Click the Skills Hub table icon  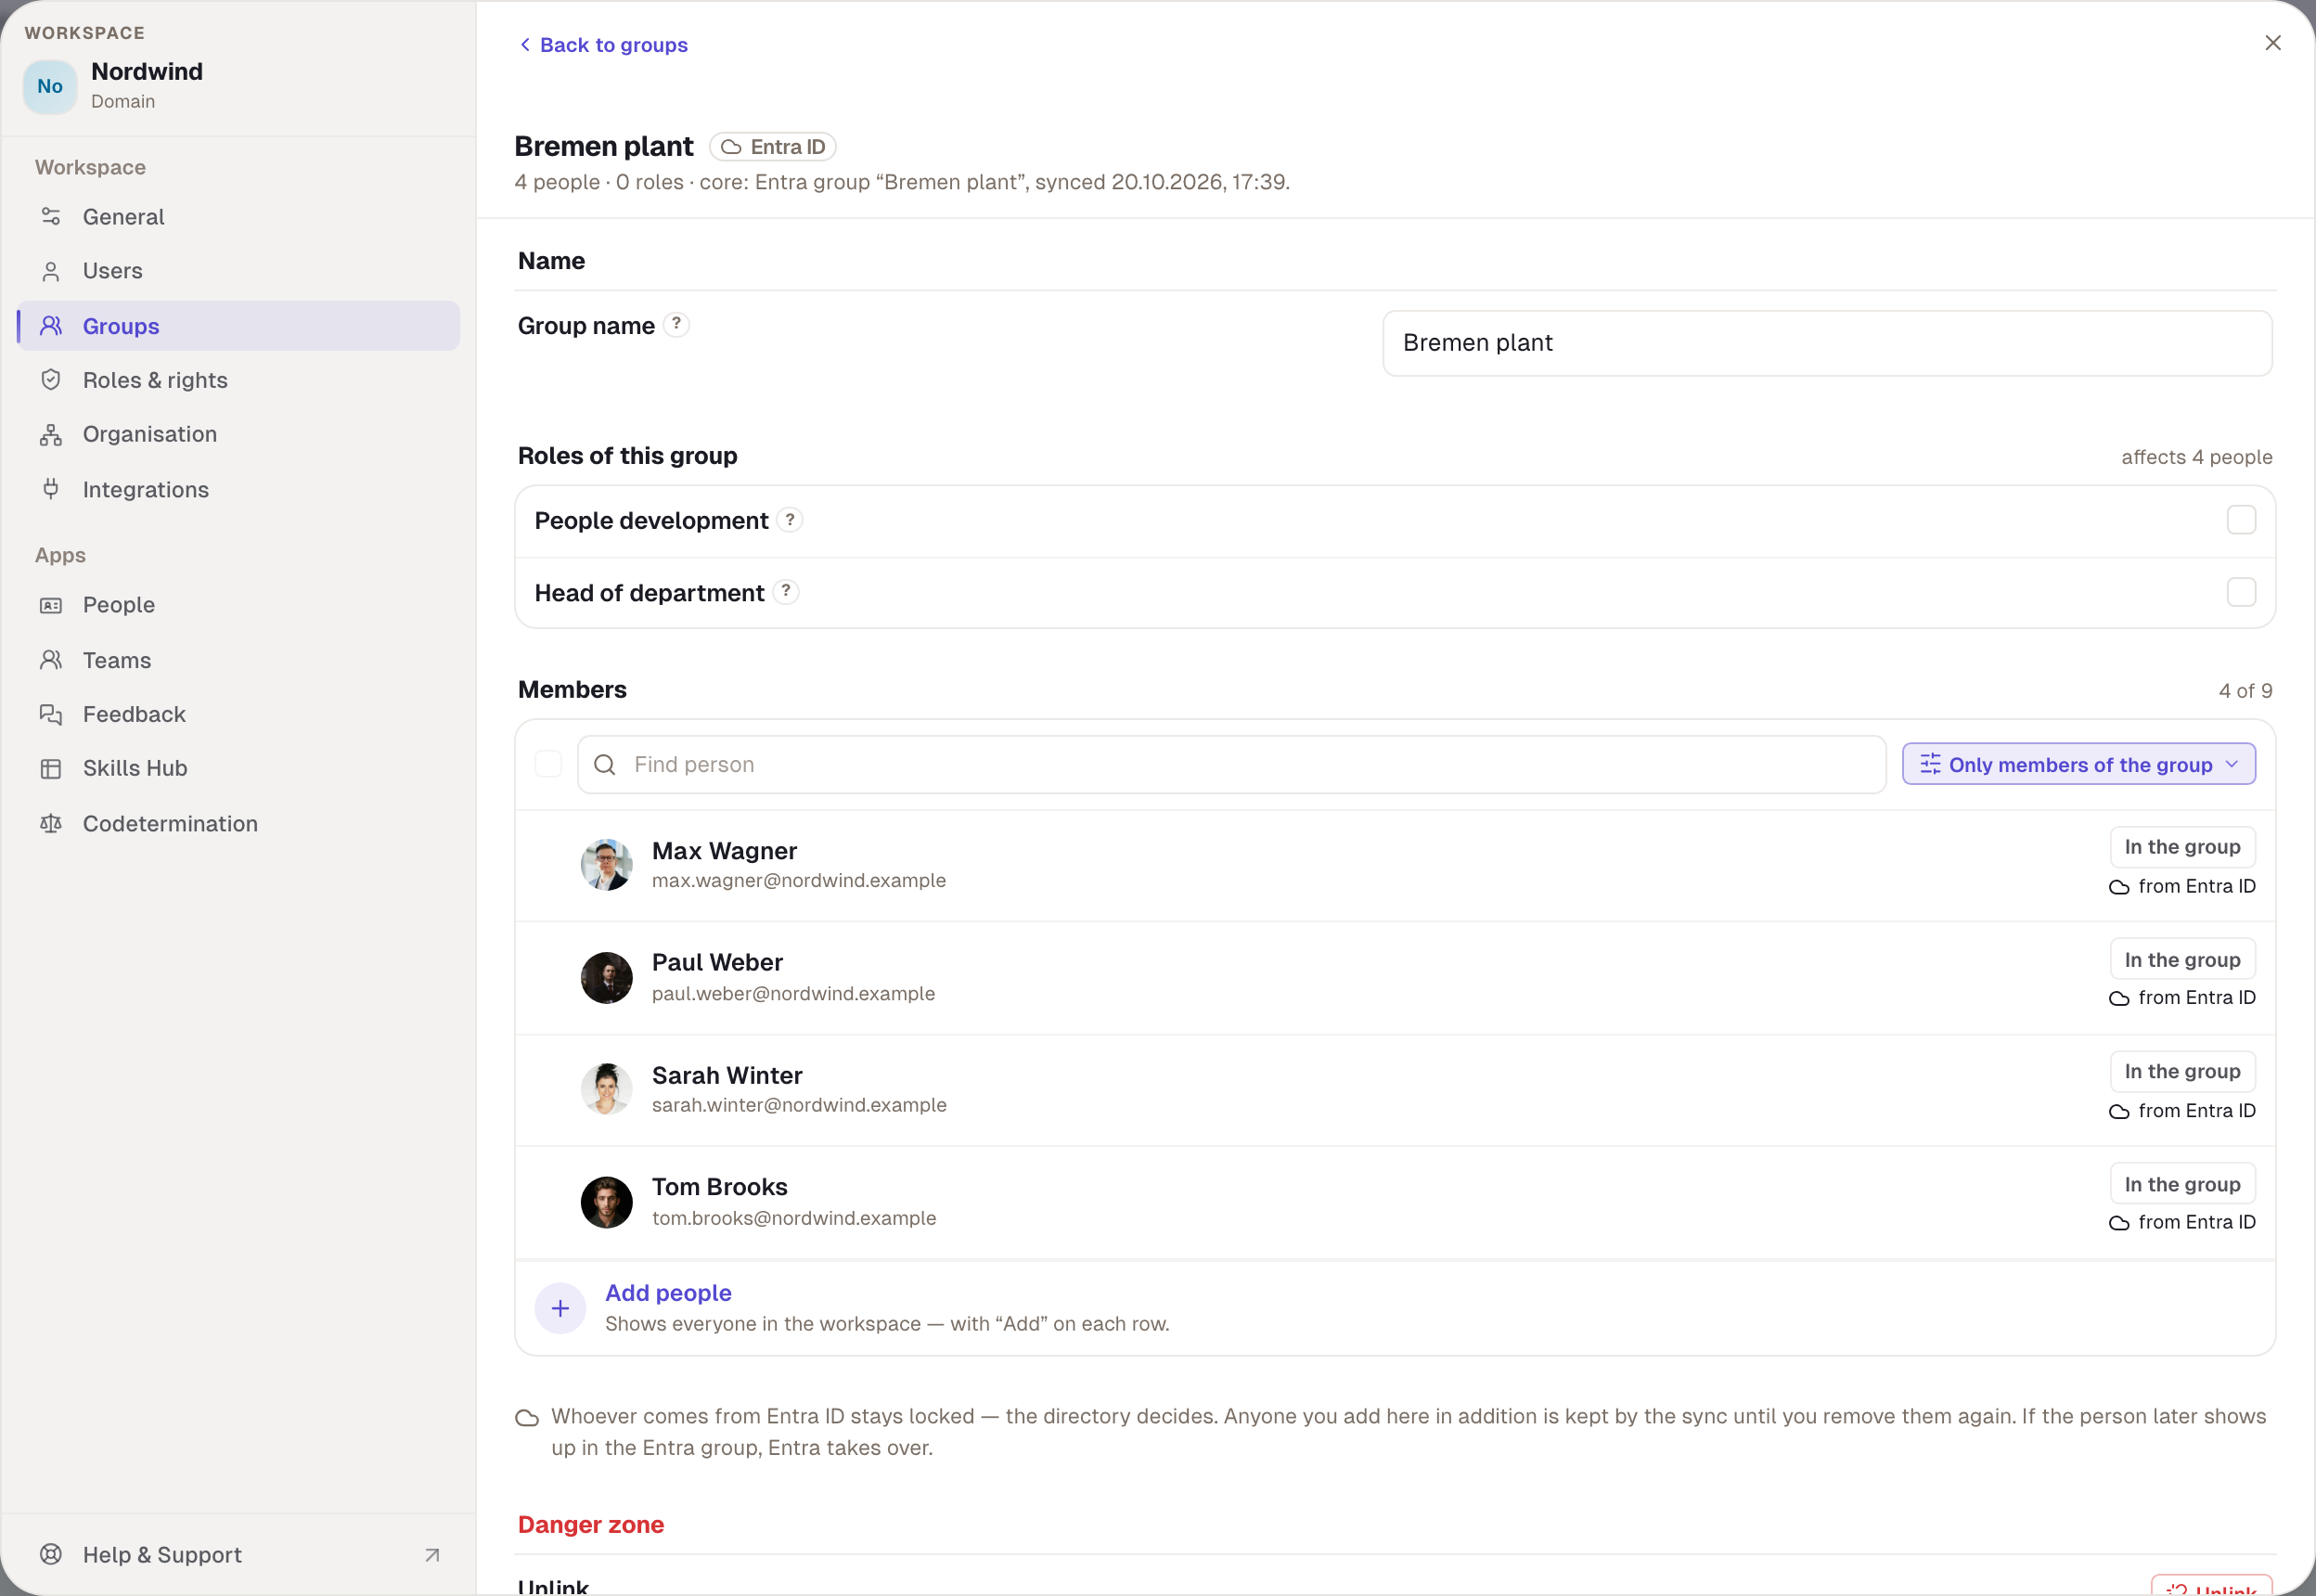click(x=51, y=768)
